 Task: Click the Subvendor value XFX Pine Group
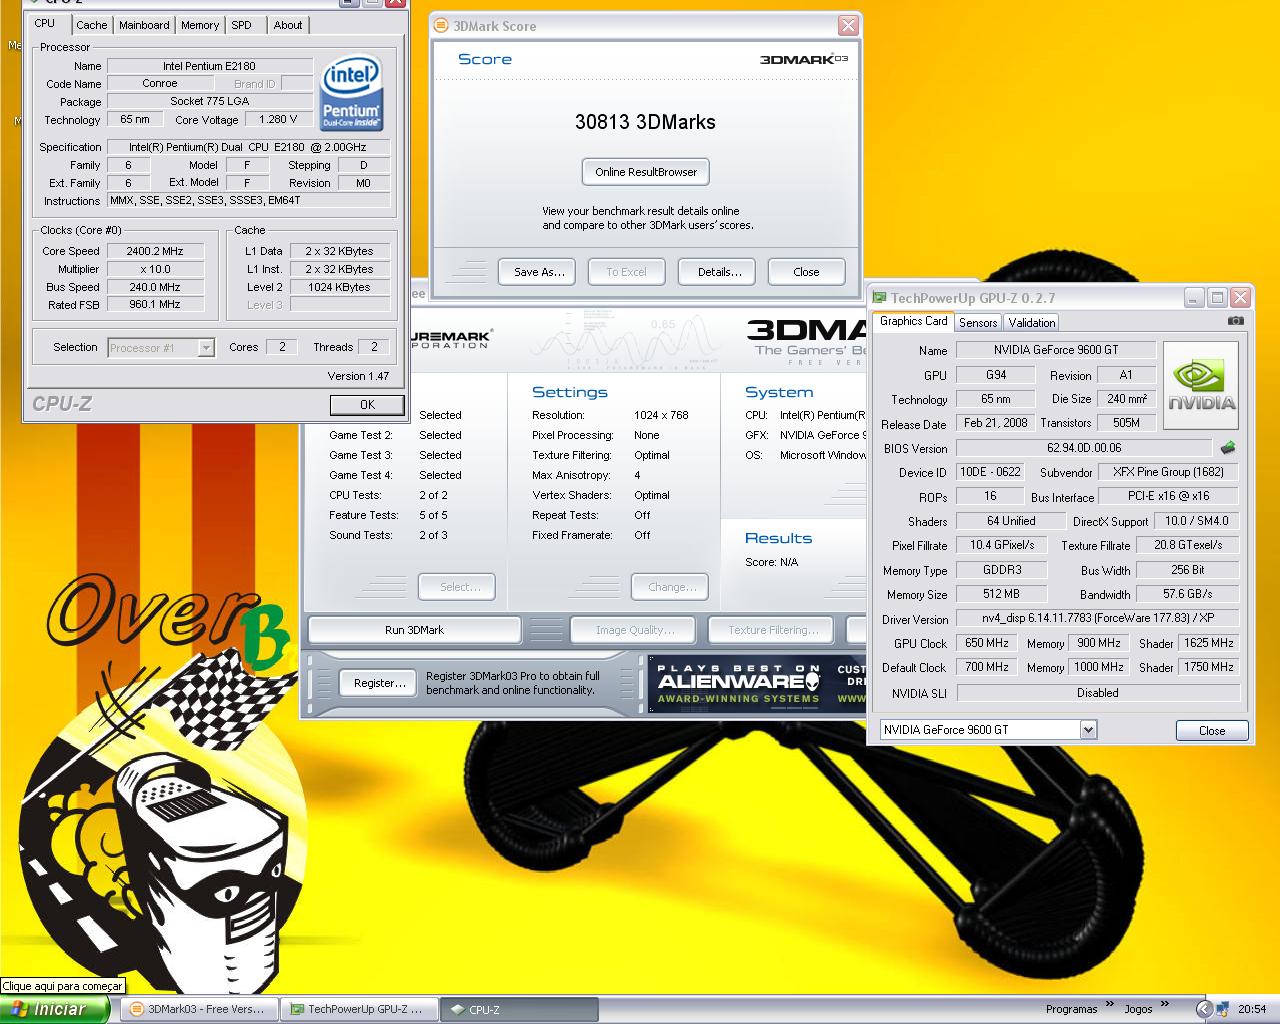1168,472
